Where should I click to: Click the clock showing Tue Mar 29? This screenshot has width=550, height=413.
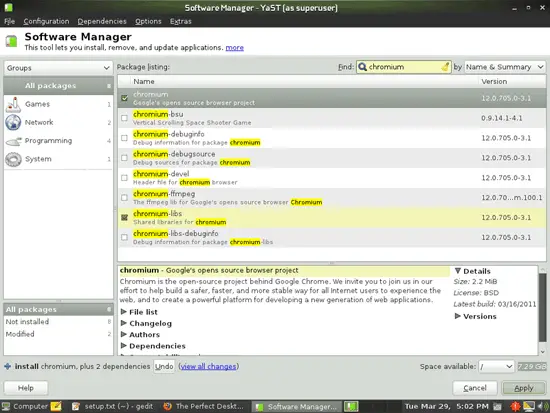tap(447, 406)
